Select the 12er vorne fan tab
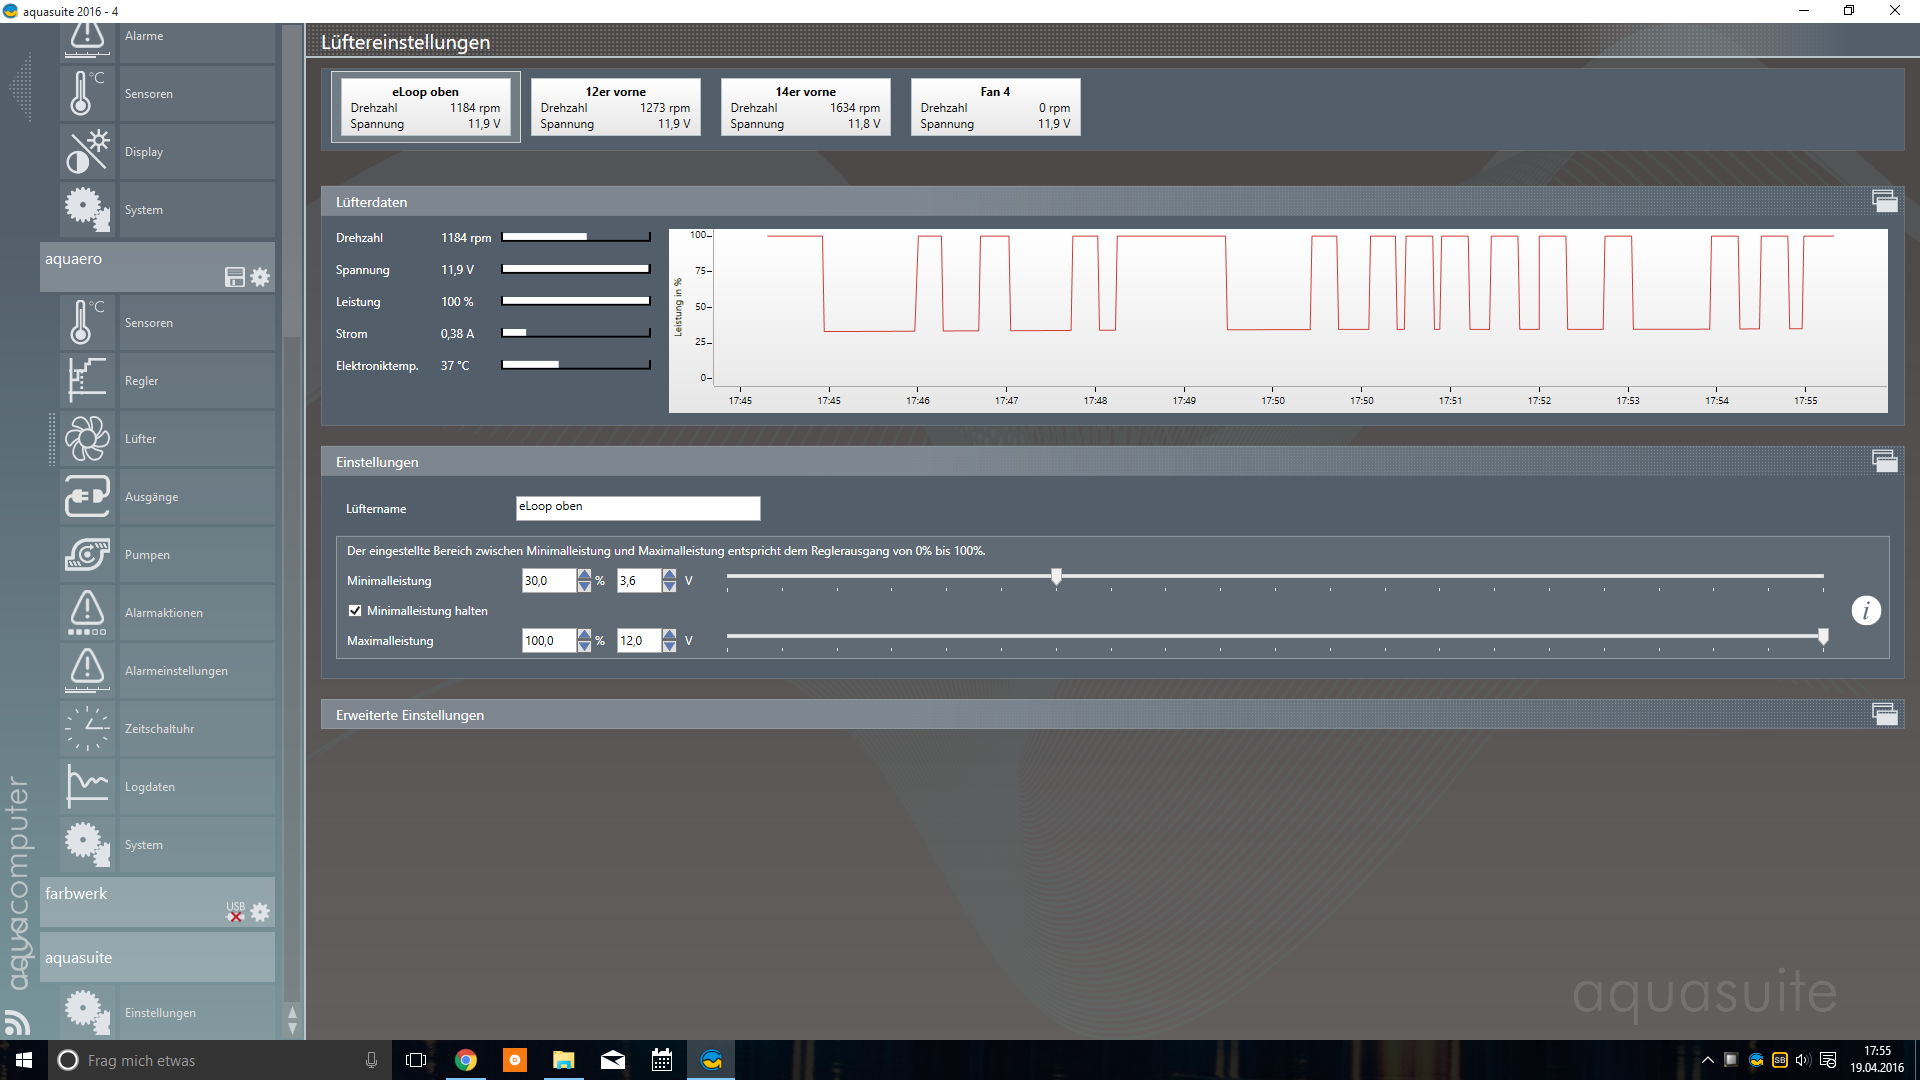Screen dimensions: 1920x1080 pyautogui.click(x=615, y=107)
